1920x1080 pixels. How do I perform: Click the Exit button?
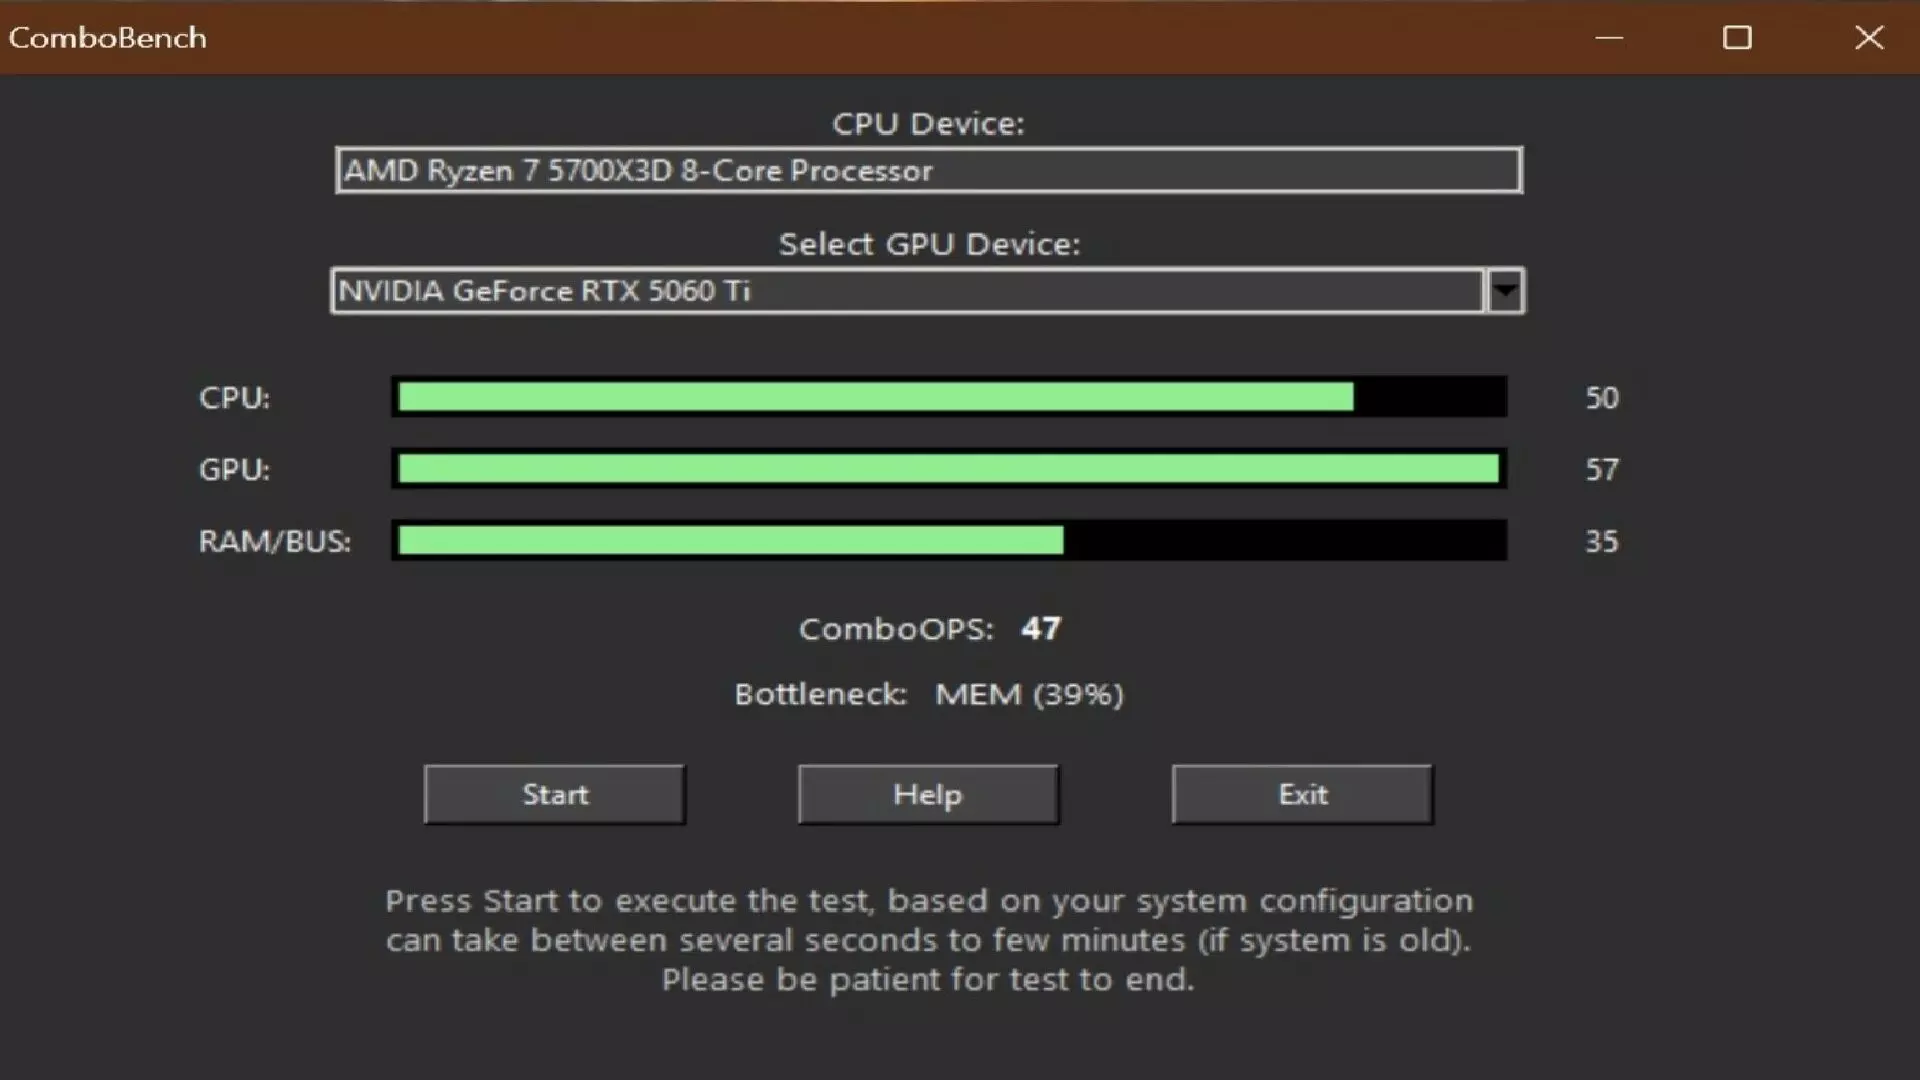pyautogui.click(x=1302, y=795)
